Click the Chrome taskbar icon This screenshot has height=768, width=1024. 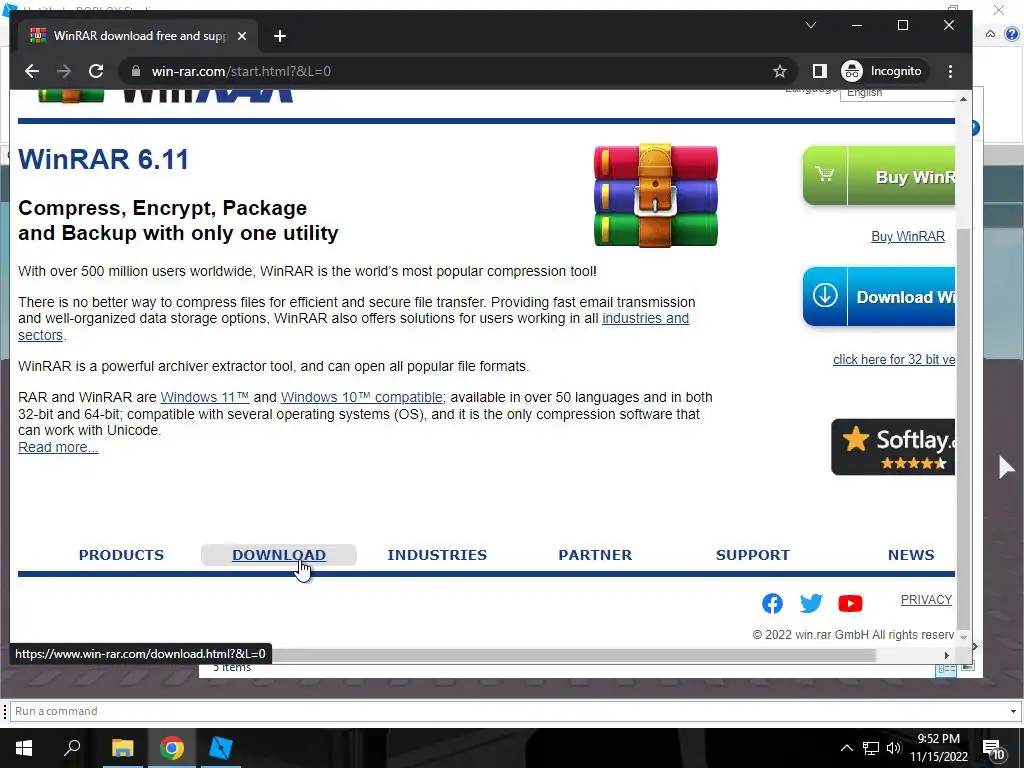pos(172,748)
